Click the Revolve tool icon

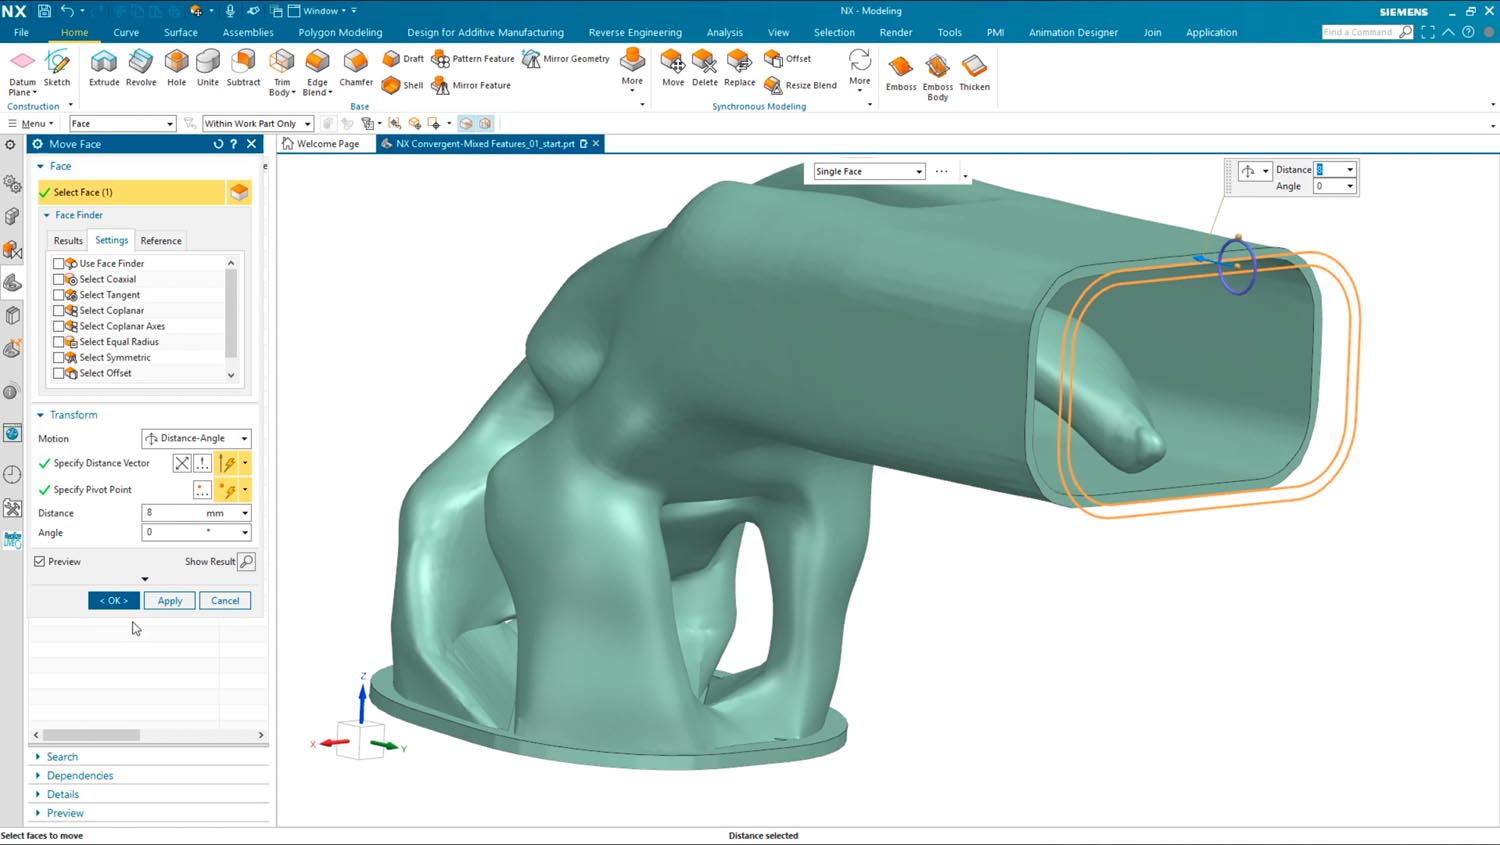(141, 68)
